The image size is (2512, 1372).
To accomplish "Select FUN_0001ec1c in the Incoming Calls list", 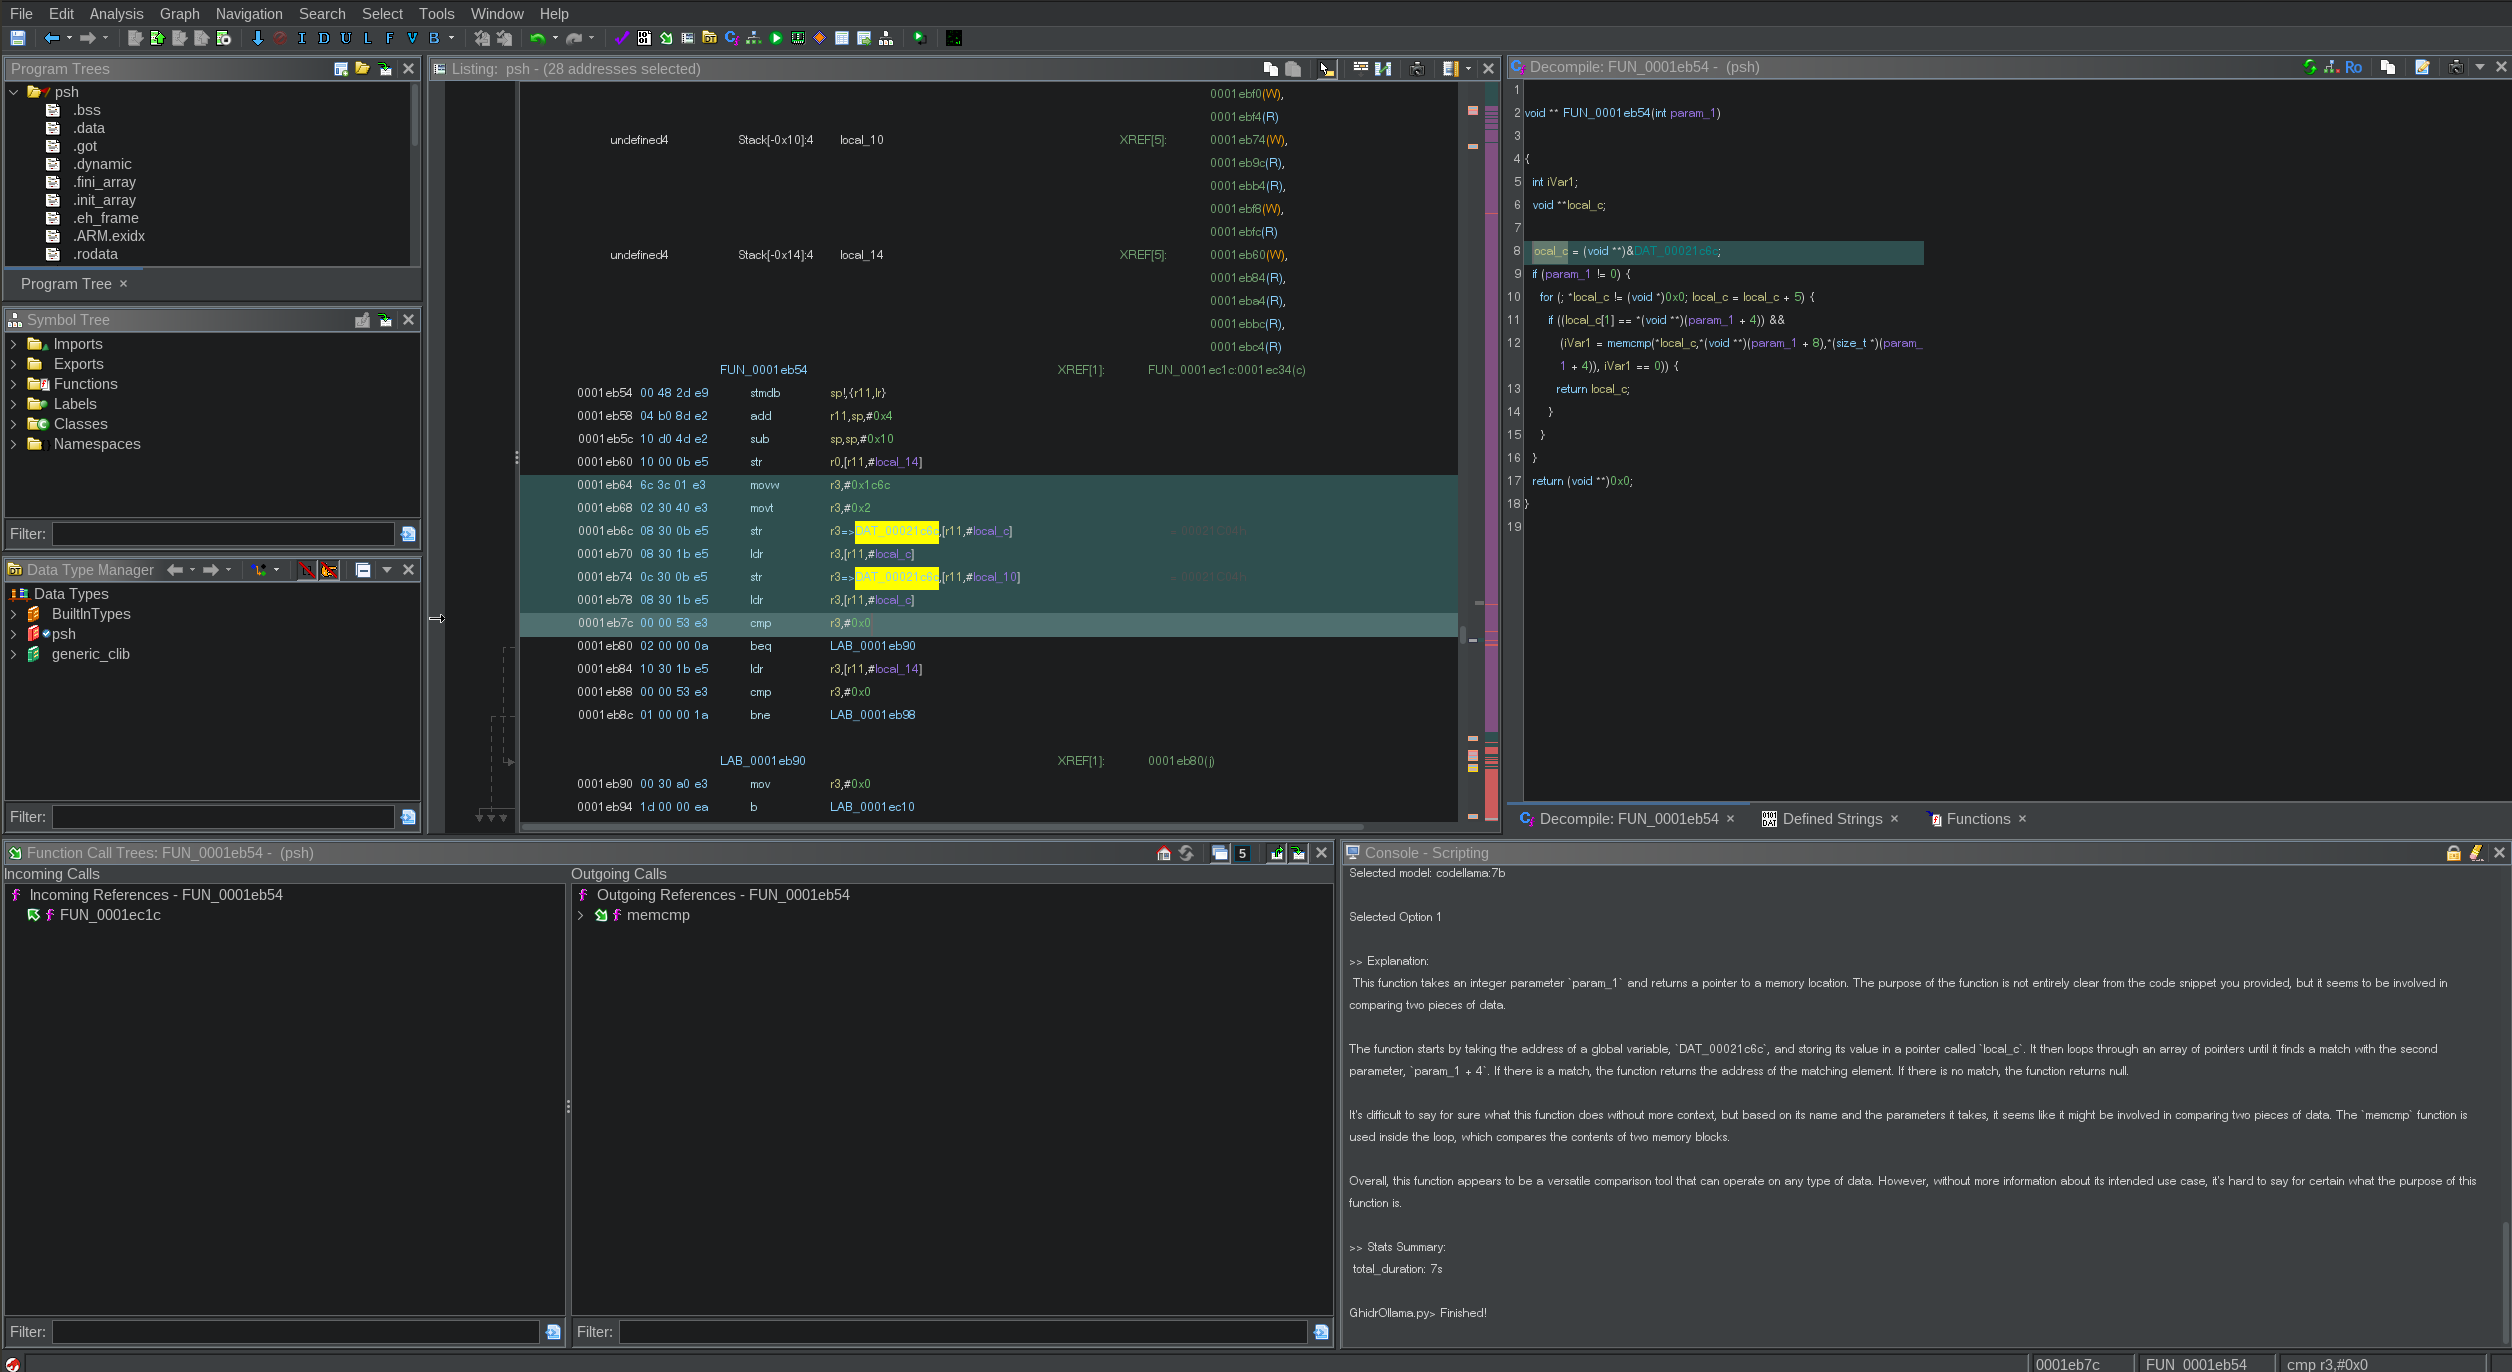I will tap(110, 915).
